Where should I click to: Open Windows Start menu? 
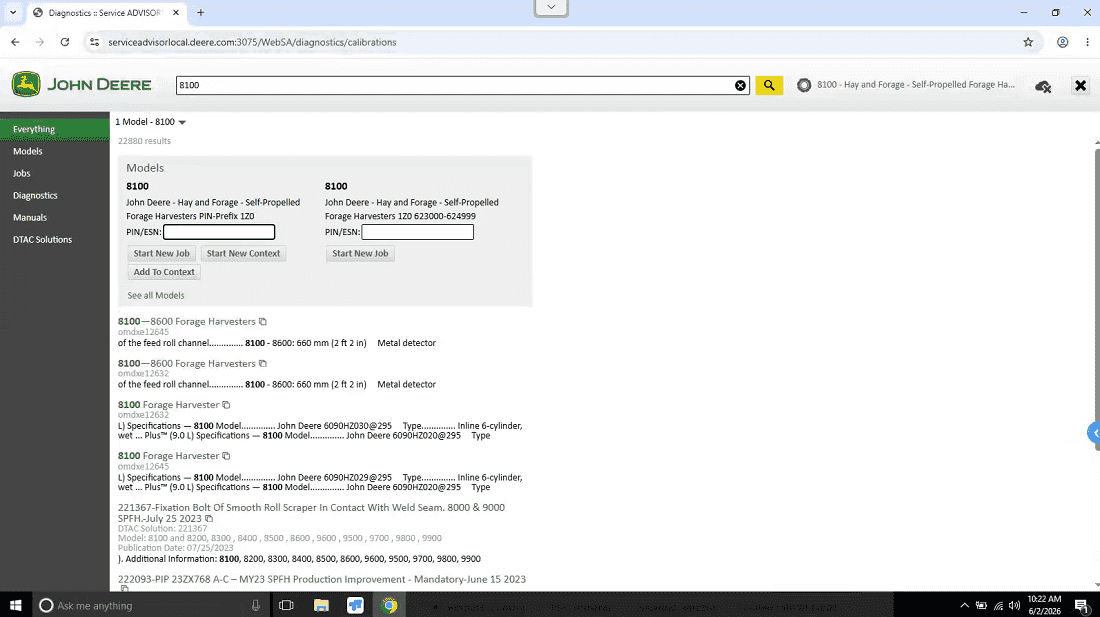(15, 605)
